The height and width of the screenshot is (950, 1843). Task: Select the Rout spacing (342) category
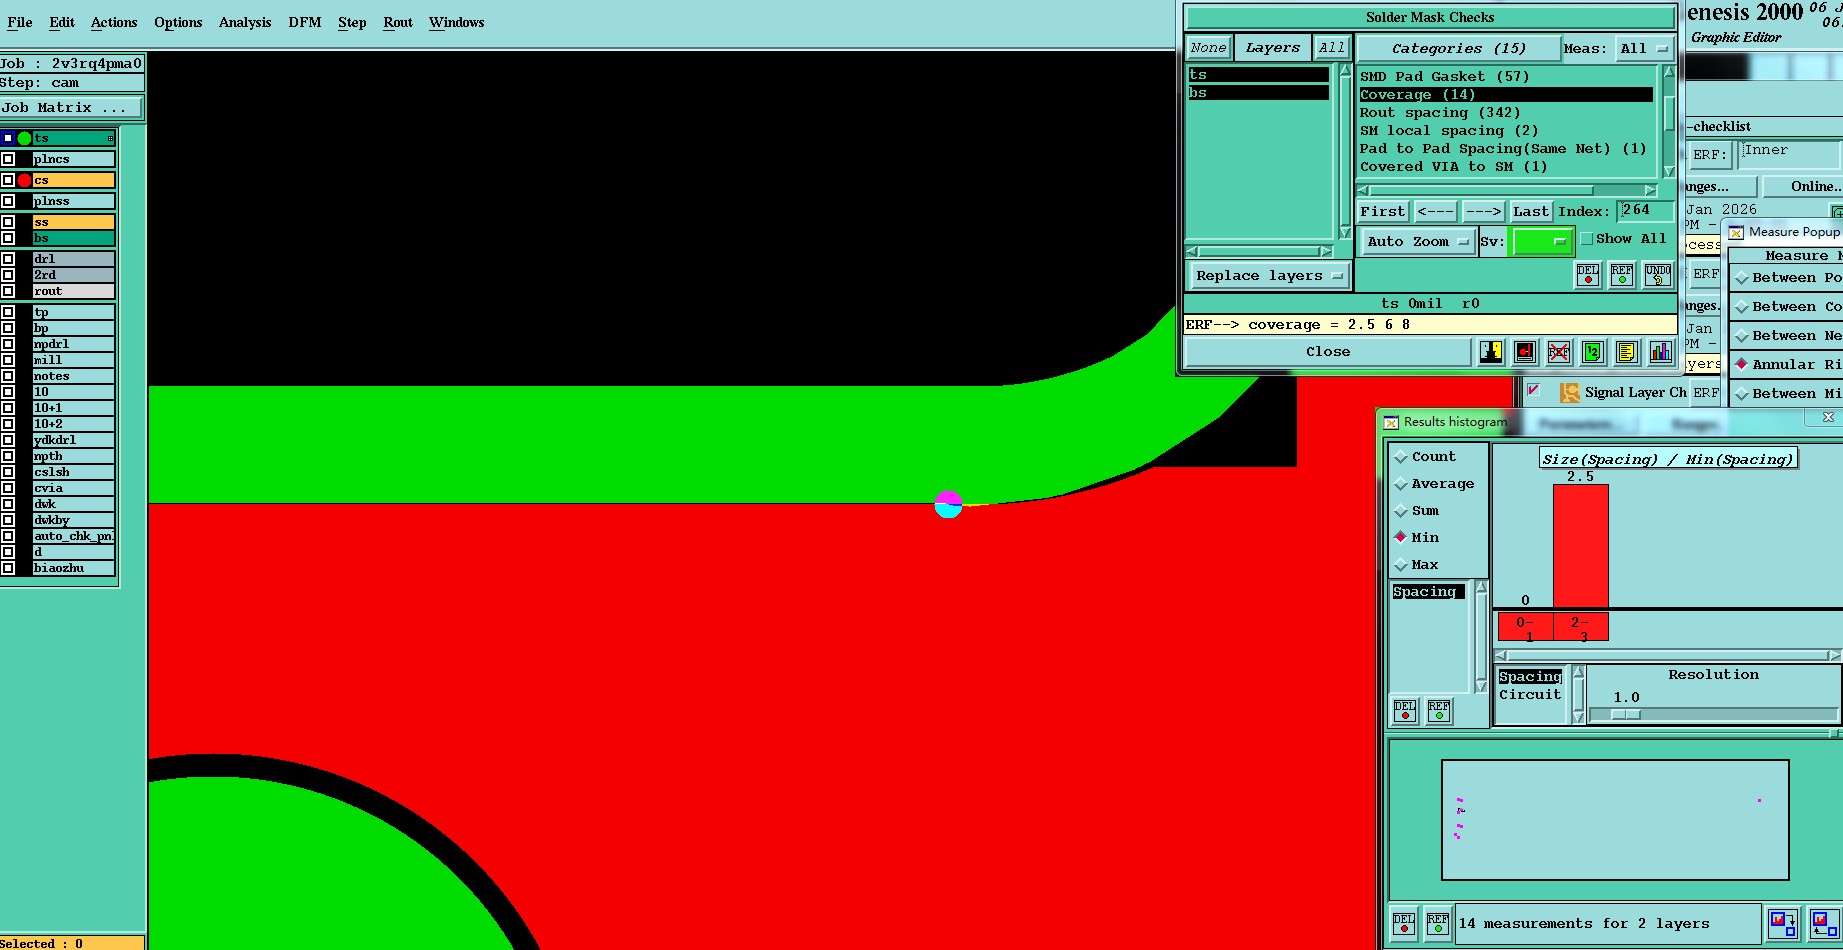1439,113
